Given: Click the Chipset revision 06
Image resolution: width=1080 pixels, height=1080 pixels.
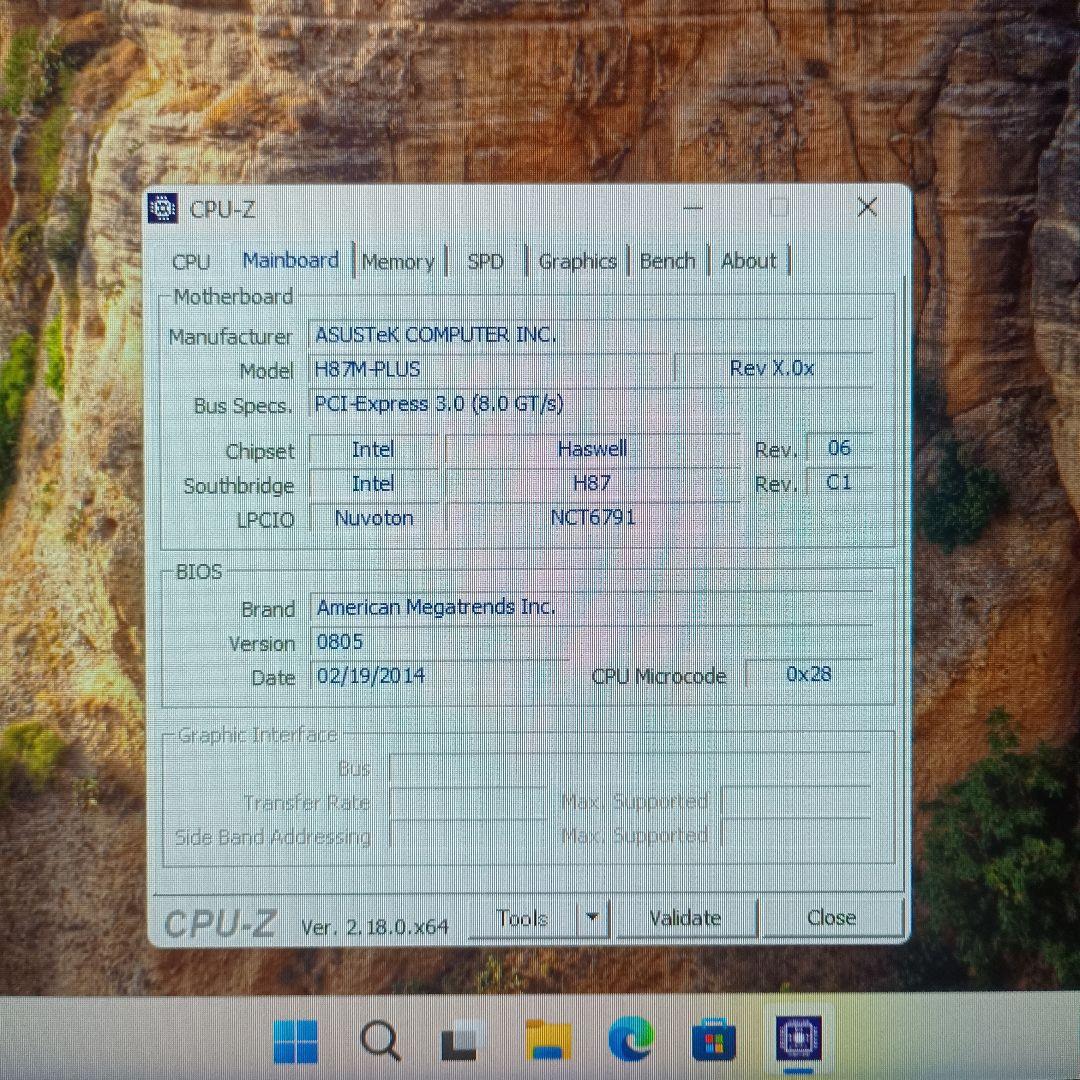Looking at the screenshot, I should (x=840, y=448).
